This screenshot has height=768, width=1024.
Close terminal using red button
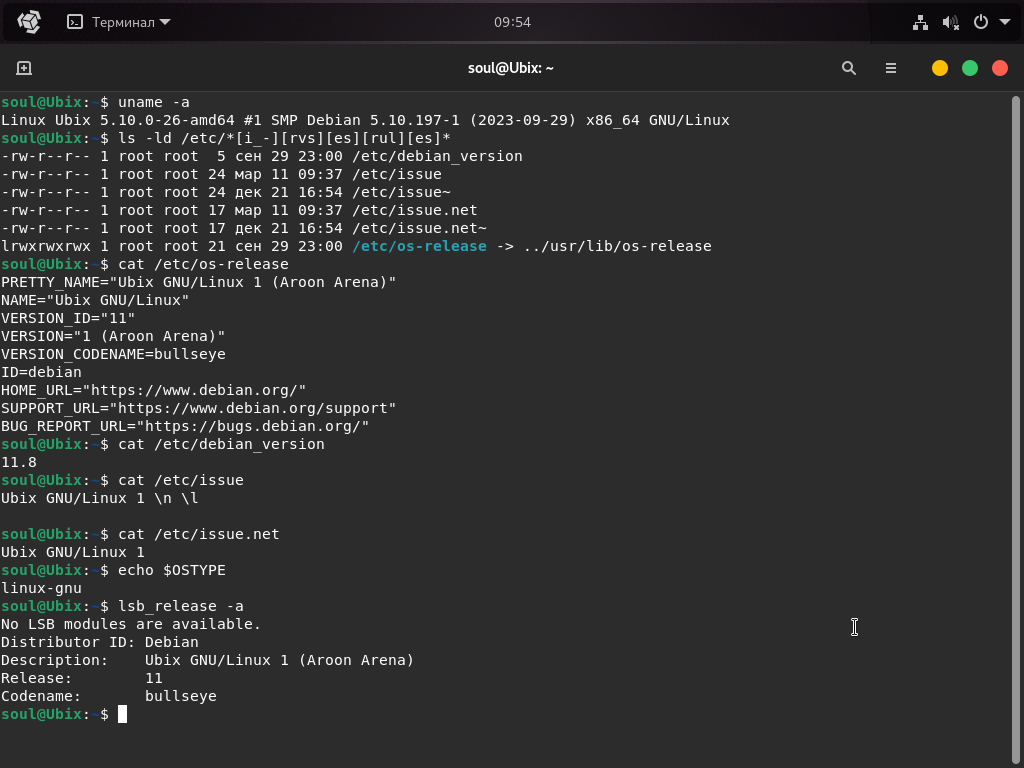1000,68
